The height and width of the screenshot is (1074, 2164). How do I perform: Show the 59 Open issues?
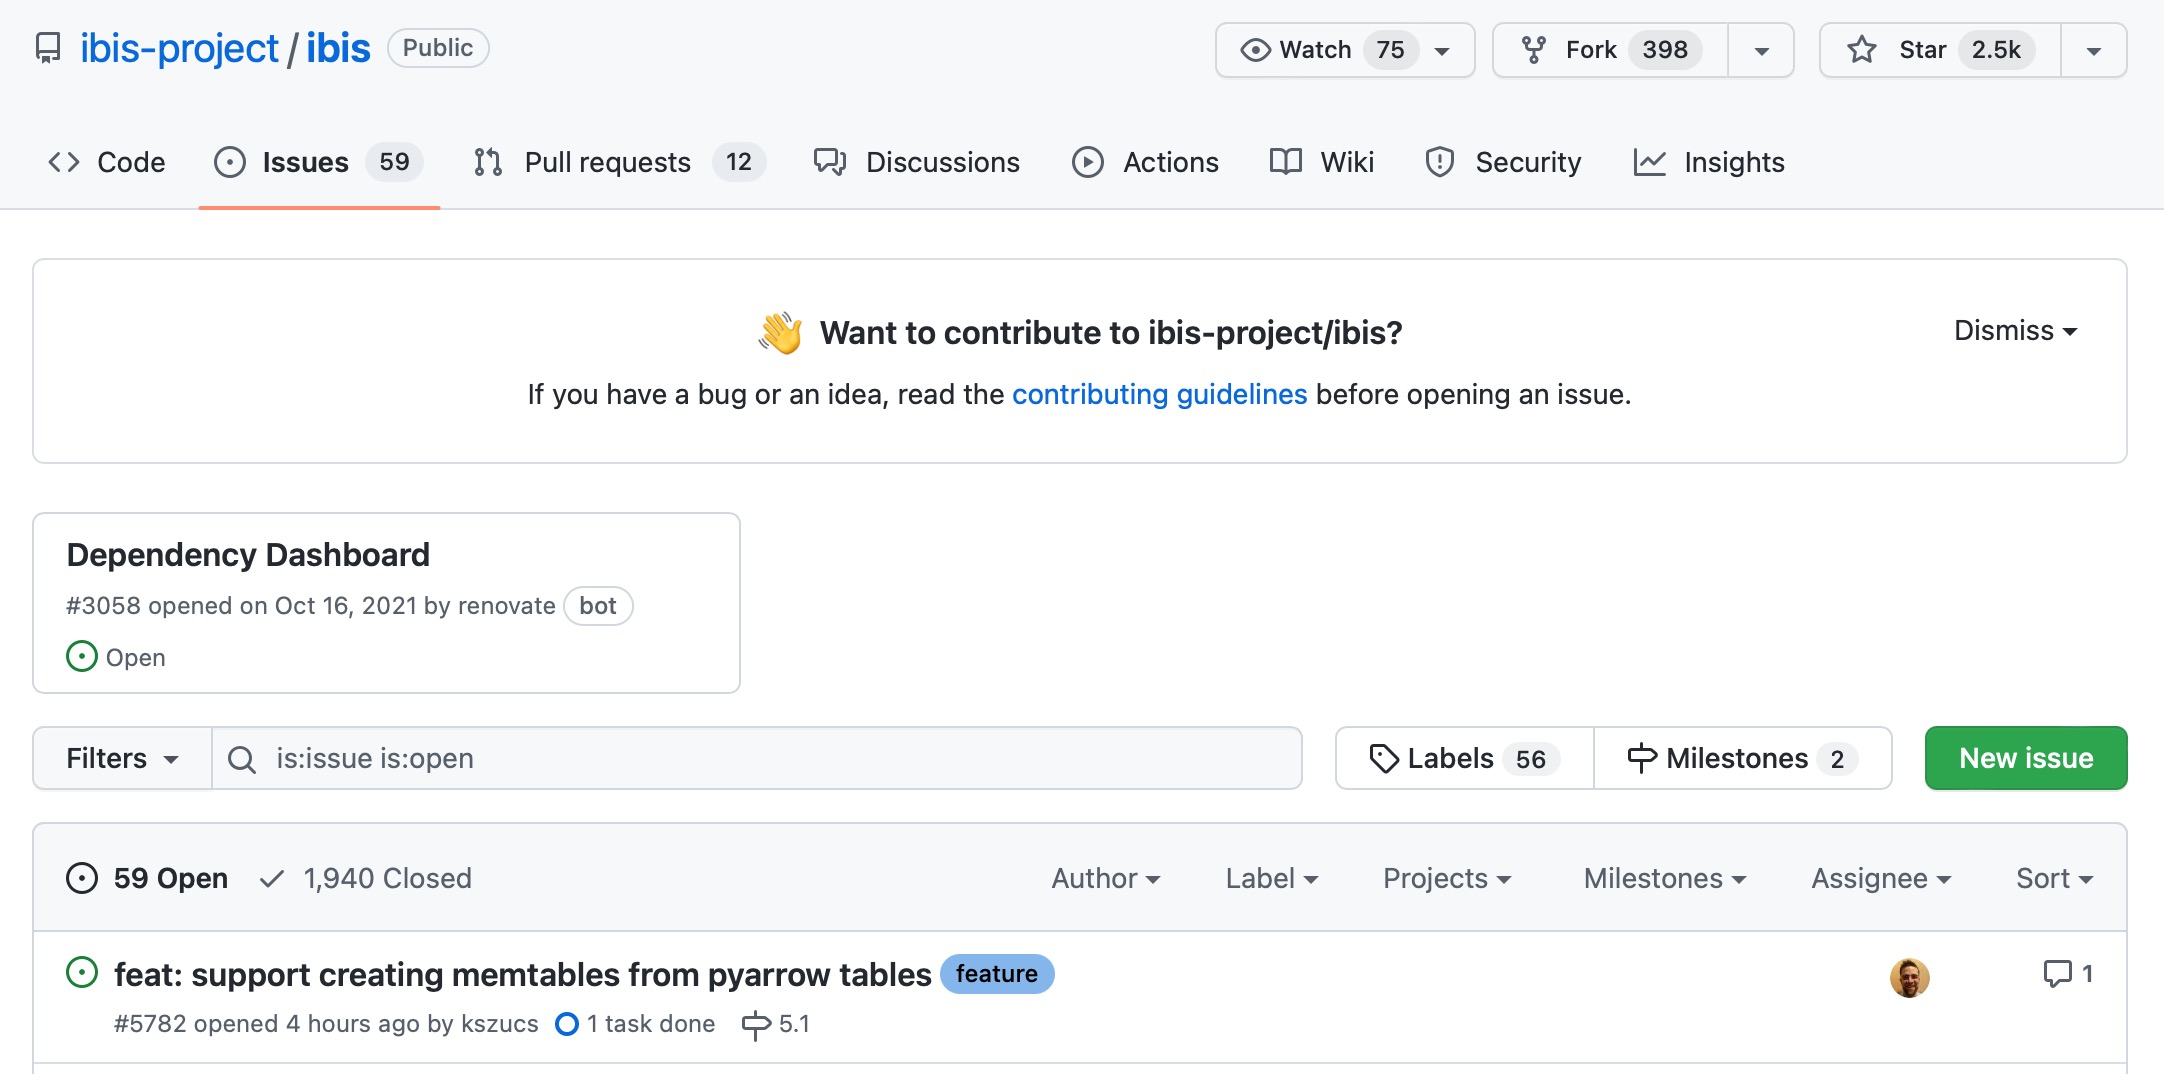point(148,878)
